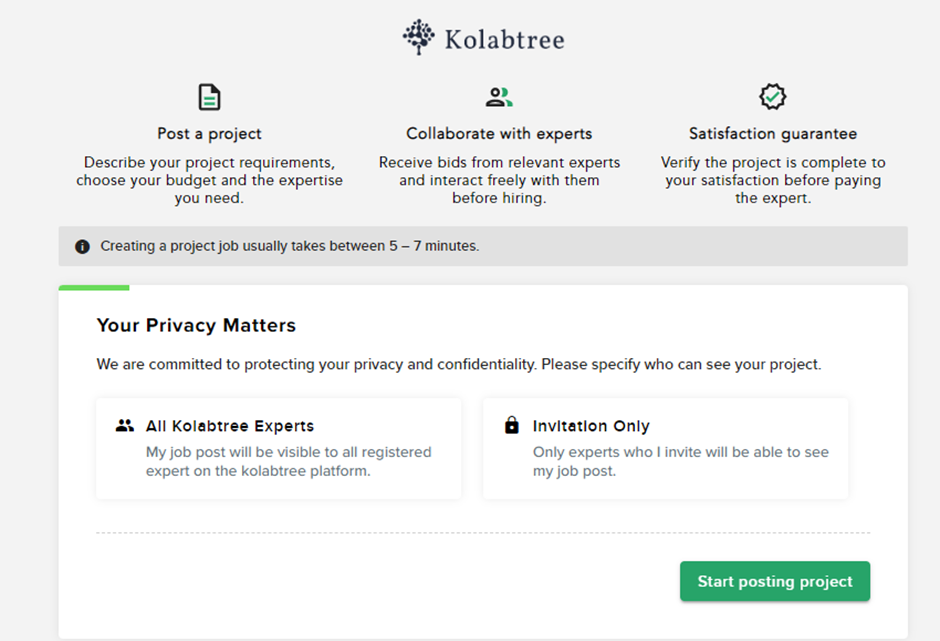This screenshot has width=940, height=641.
Task: Click the lock icon beside Invitation Only
Action: tap(511, 425)
